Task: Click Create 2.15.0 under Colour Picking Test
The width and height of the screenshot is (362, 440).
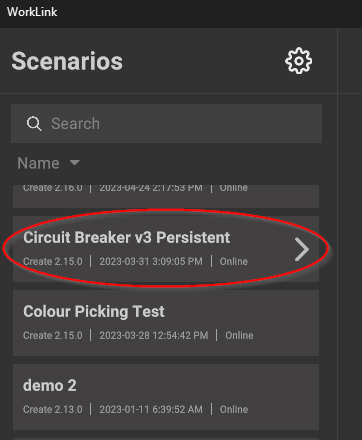Action: coord(53,335)
